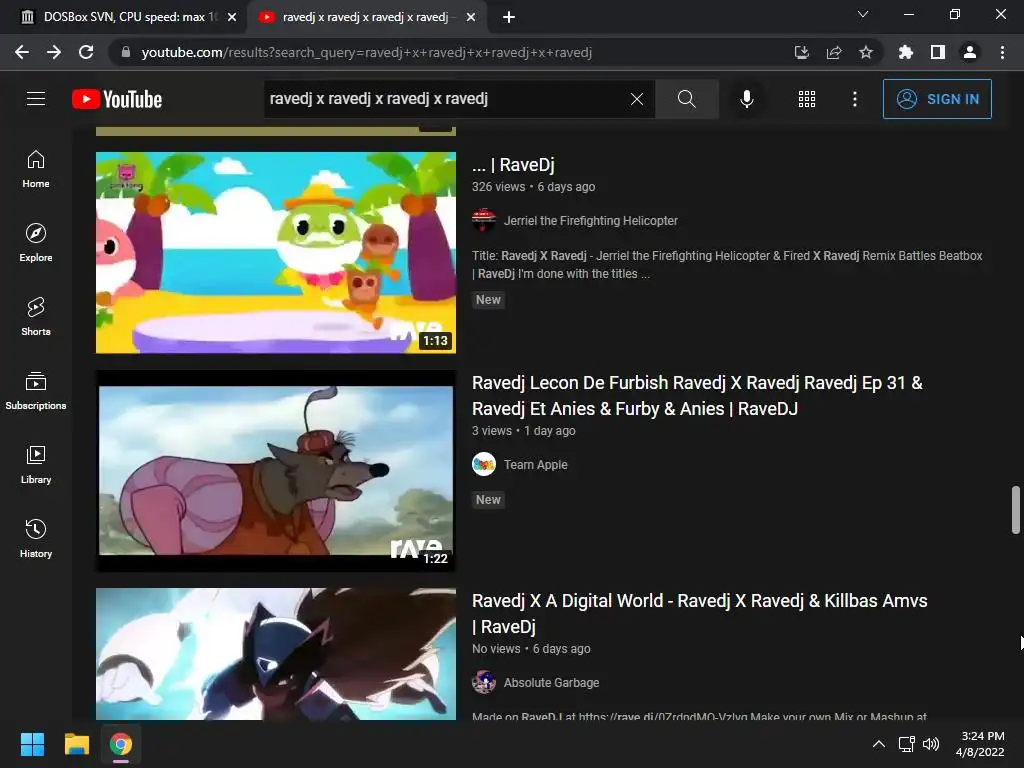Open Library in the sidebar
The width and height of the screenshot is (1024, 768).
[36, 464]
